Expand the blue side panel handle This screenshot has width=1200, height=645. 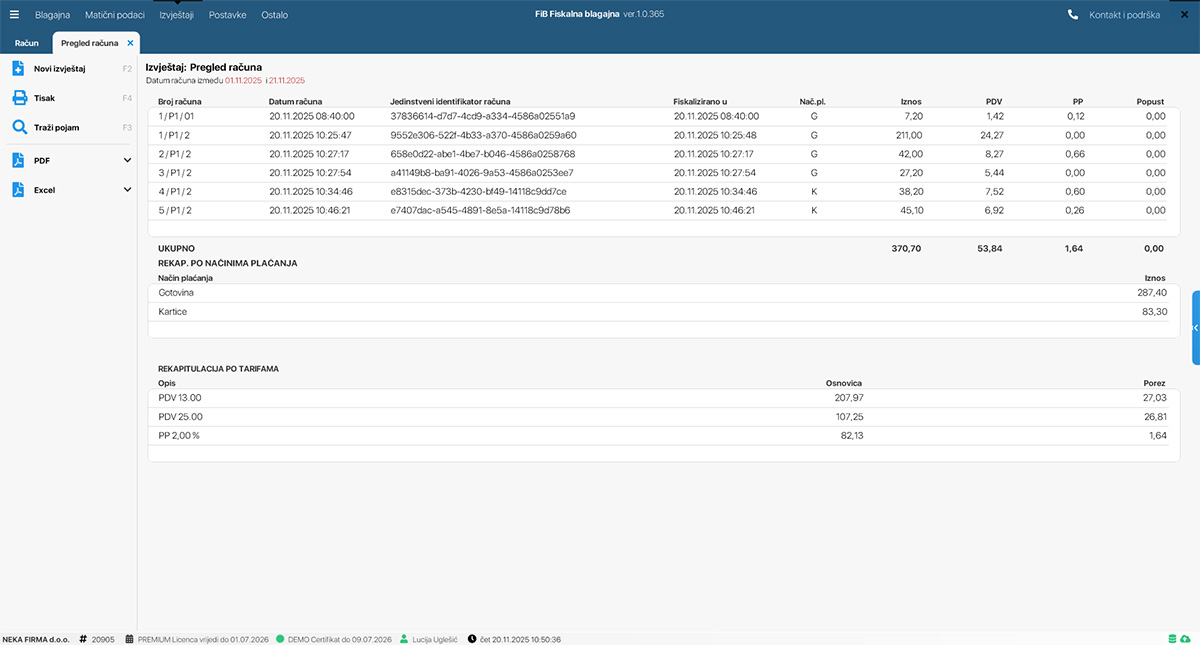click(x=1195, y=328)
